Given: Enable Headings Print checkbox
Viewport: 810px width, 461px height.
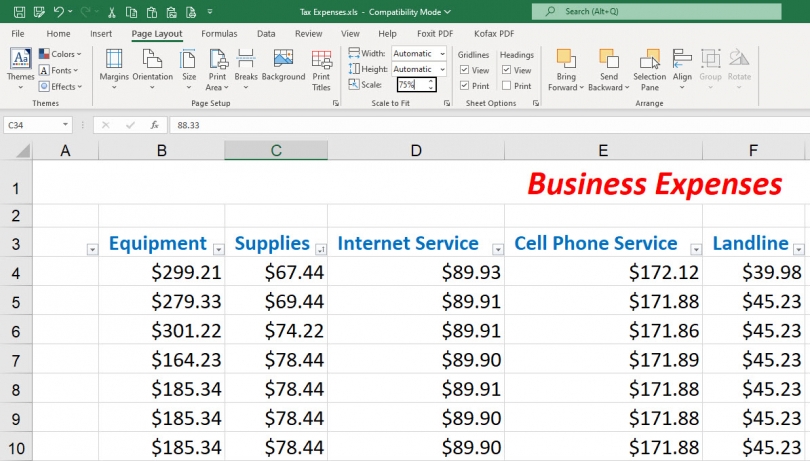Looking at the screenshot, I should [507, 86].
